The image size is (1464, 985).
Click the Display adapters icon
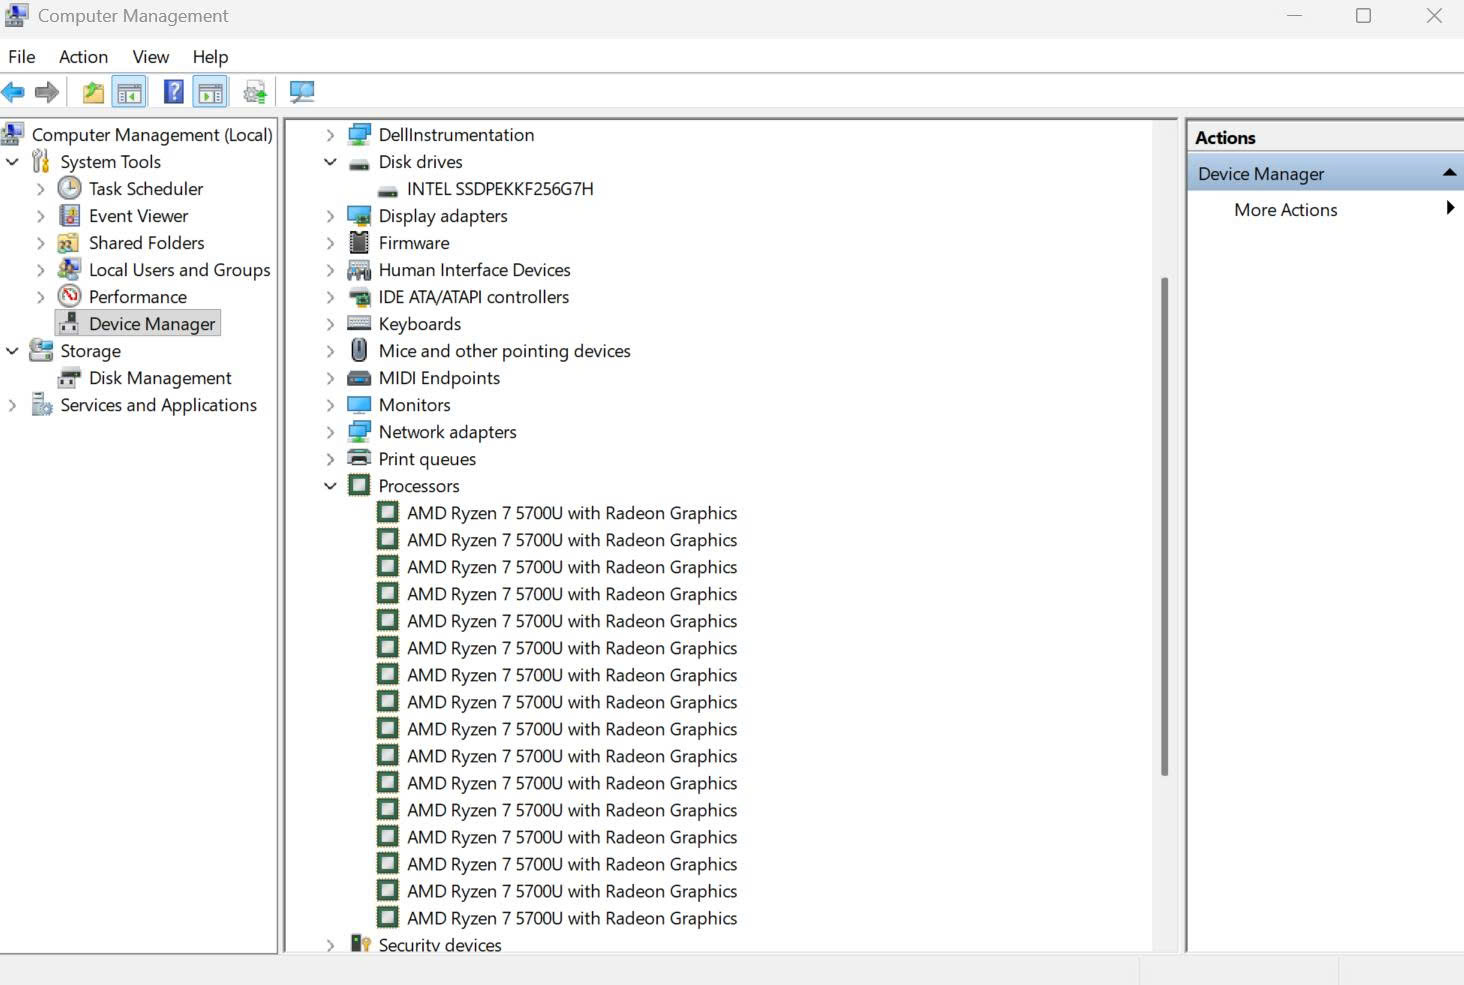359,215
